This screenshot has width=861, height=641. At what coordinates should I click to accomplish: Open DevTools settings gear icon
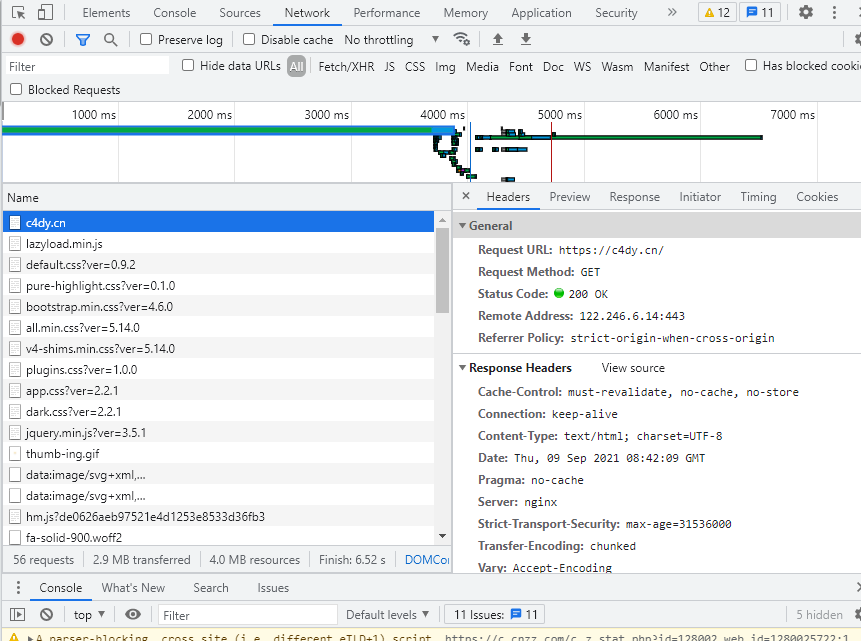point(806,13)
